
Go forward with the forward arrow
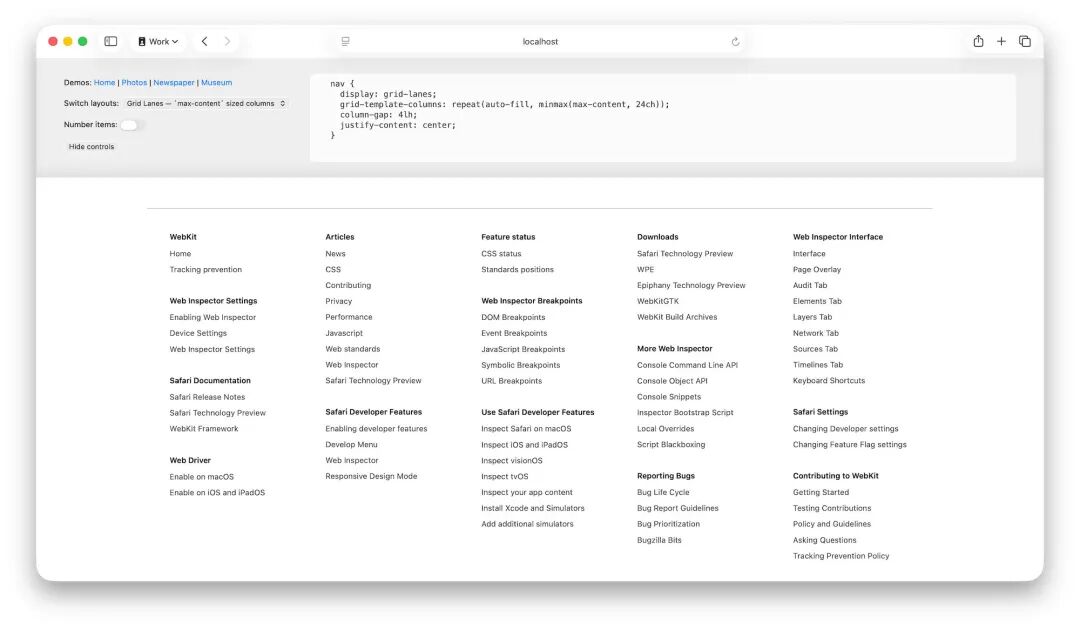pyautogui.click(x=227, y=41)
